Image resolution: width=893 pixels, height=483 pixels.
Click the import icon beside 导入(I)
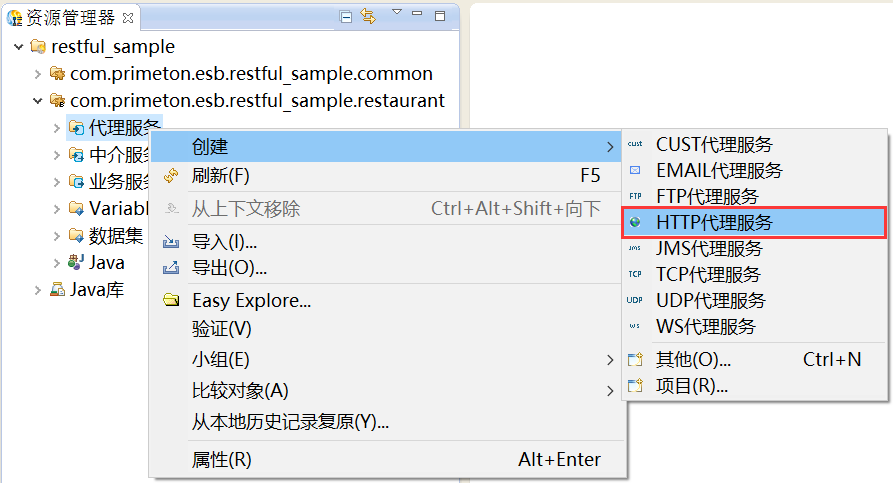[171, 242]
